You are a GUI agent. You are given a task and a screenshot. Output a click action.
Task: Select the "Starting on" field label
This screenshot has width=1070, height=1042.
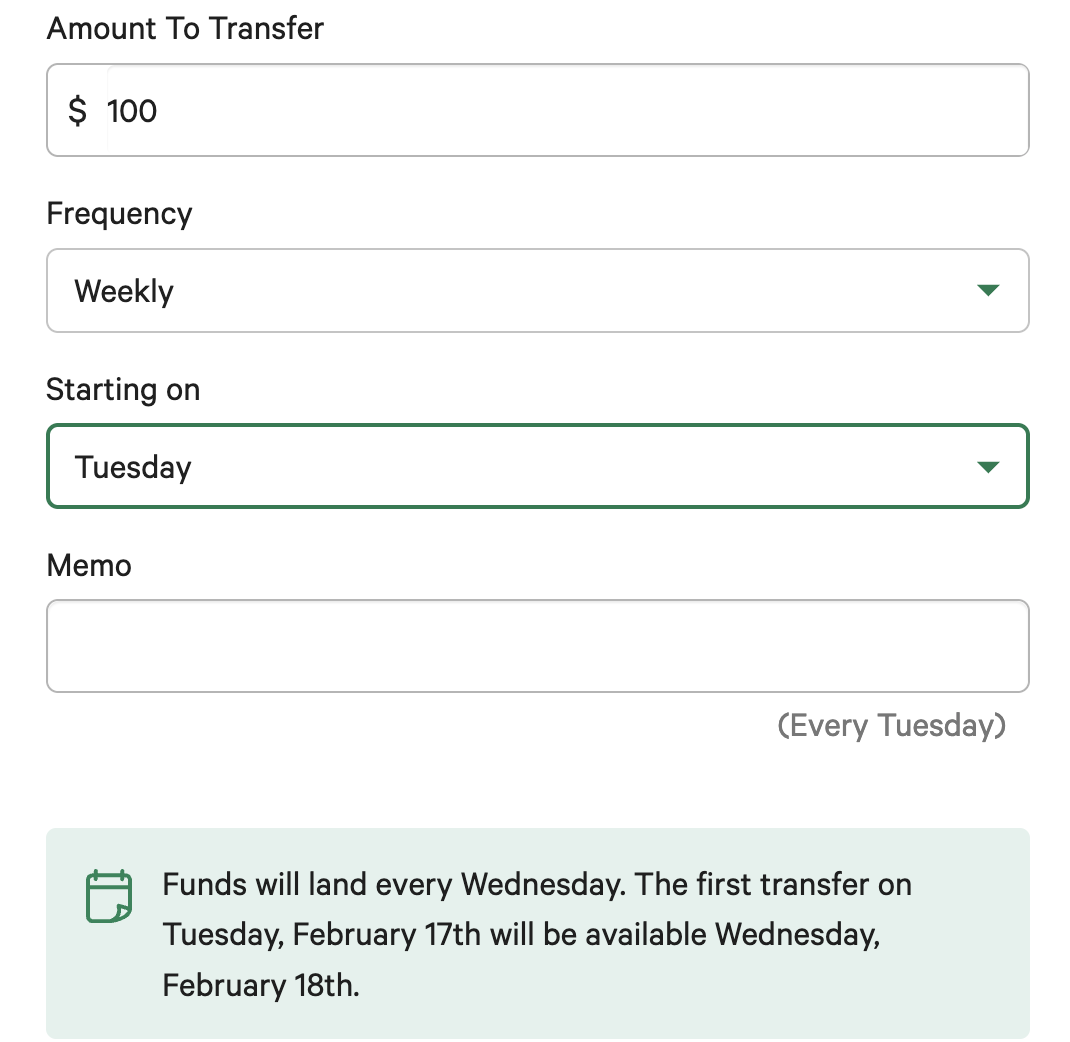[x=123, y=390]
